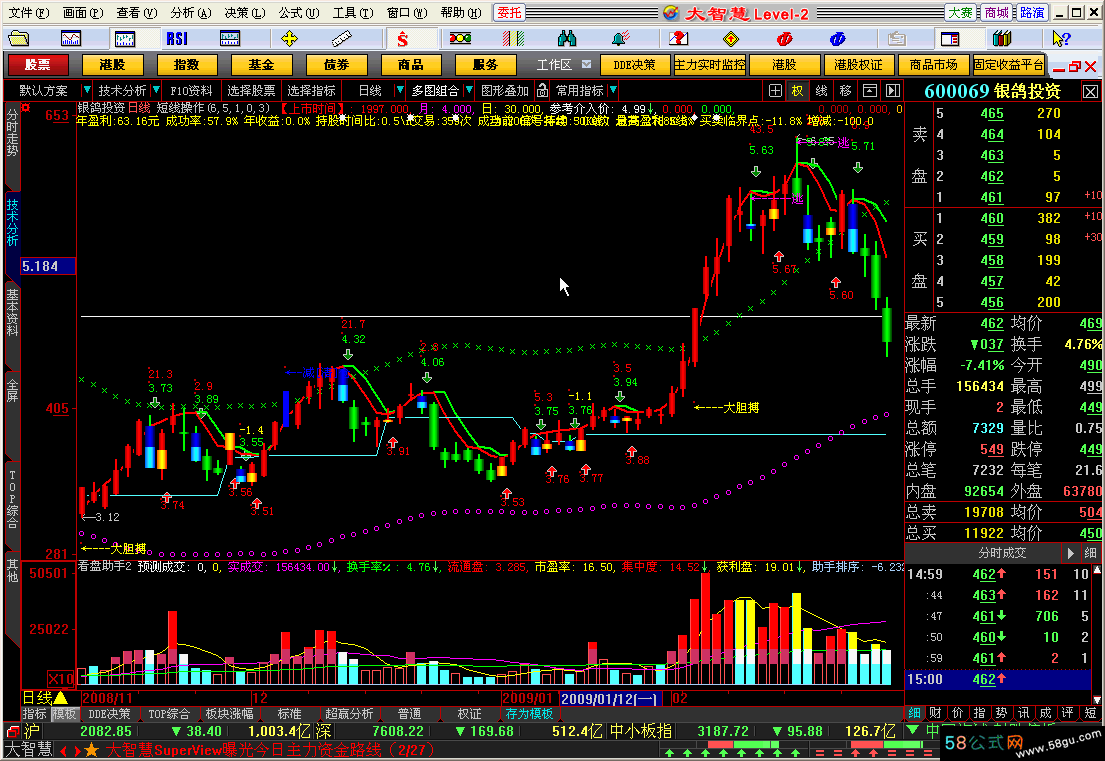Open the red dollar sign tool
Image resolution: width=1105 pixels, height=761 pixels.
[x=402, y=38]
